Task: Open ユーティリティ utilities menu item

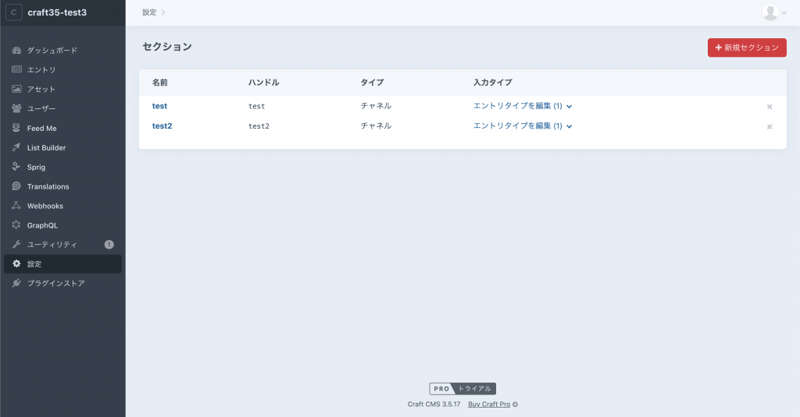Action: pyautogui.click(x=52, y=245)
